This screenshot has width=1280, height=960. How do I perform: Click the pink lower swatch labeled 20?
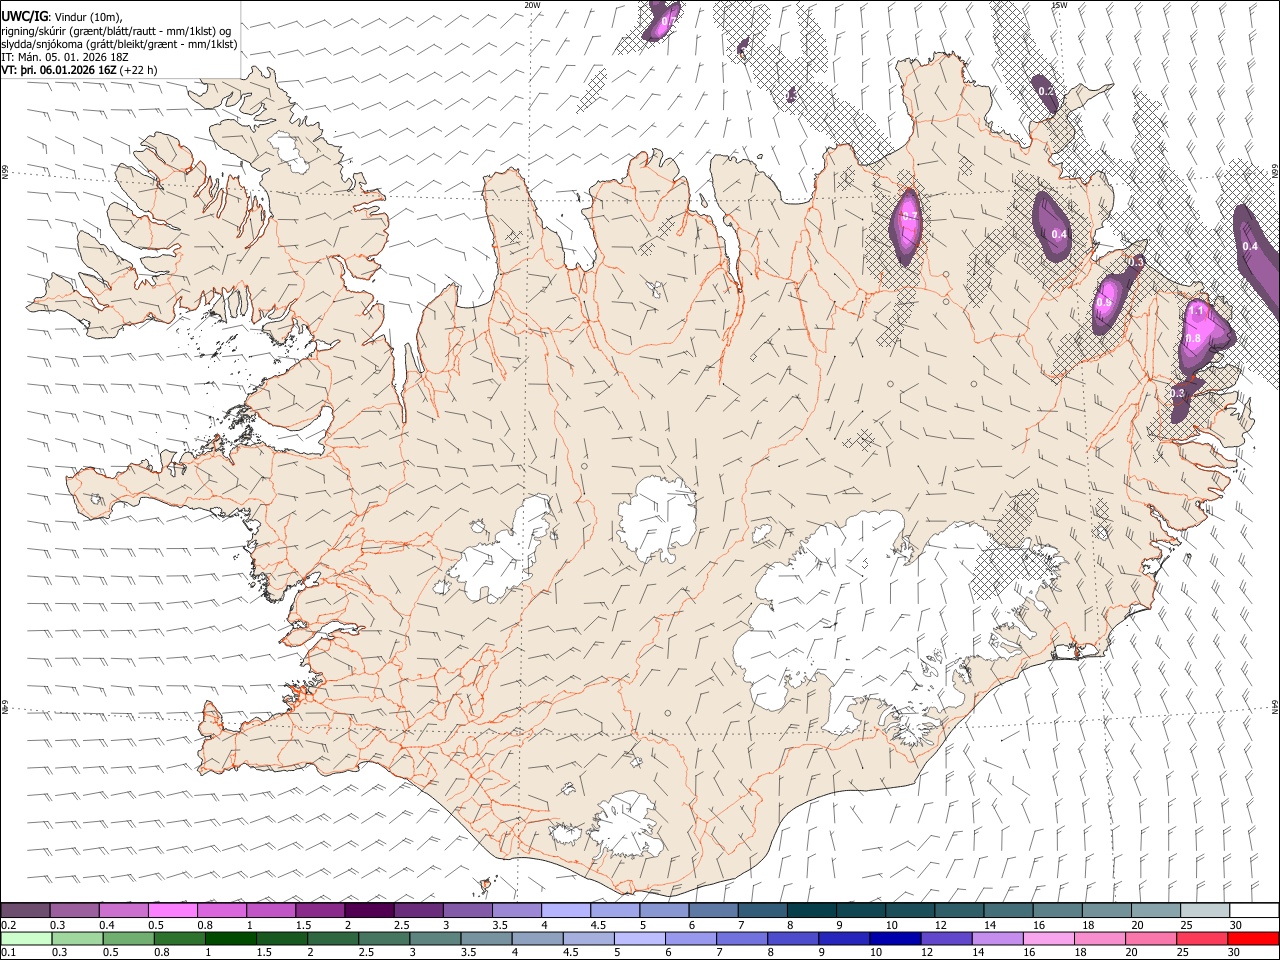1149,938
